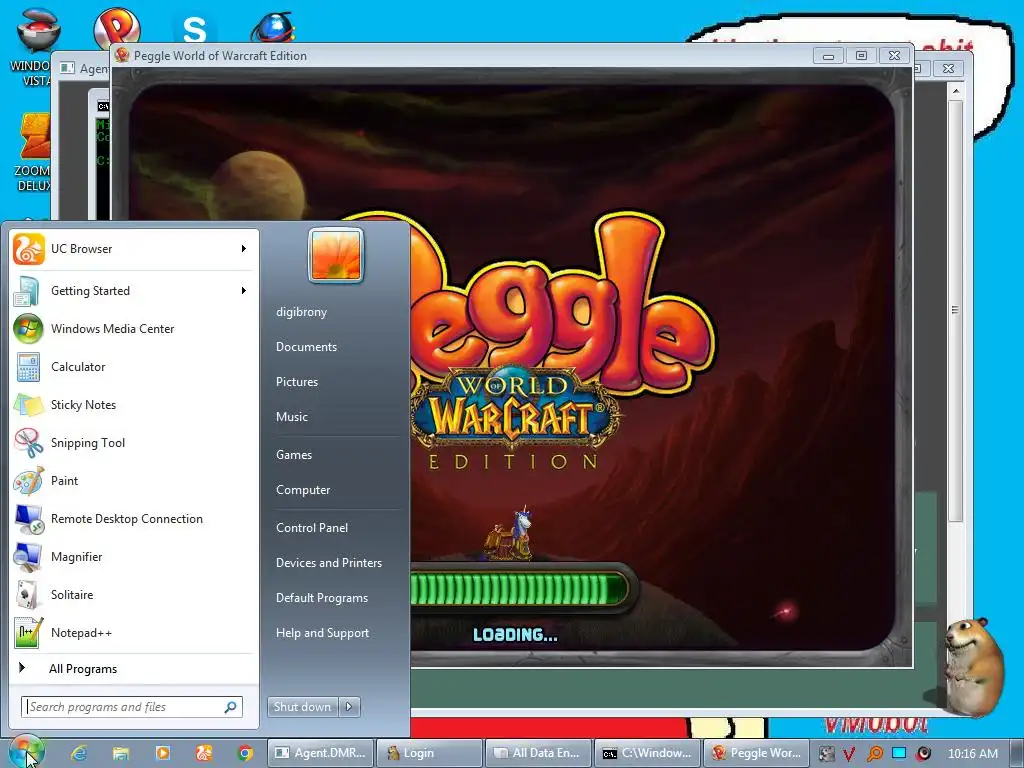Expand All Programs list
Screen dimensions: 1024x768
pyautogui.click(x=82, y=669)
